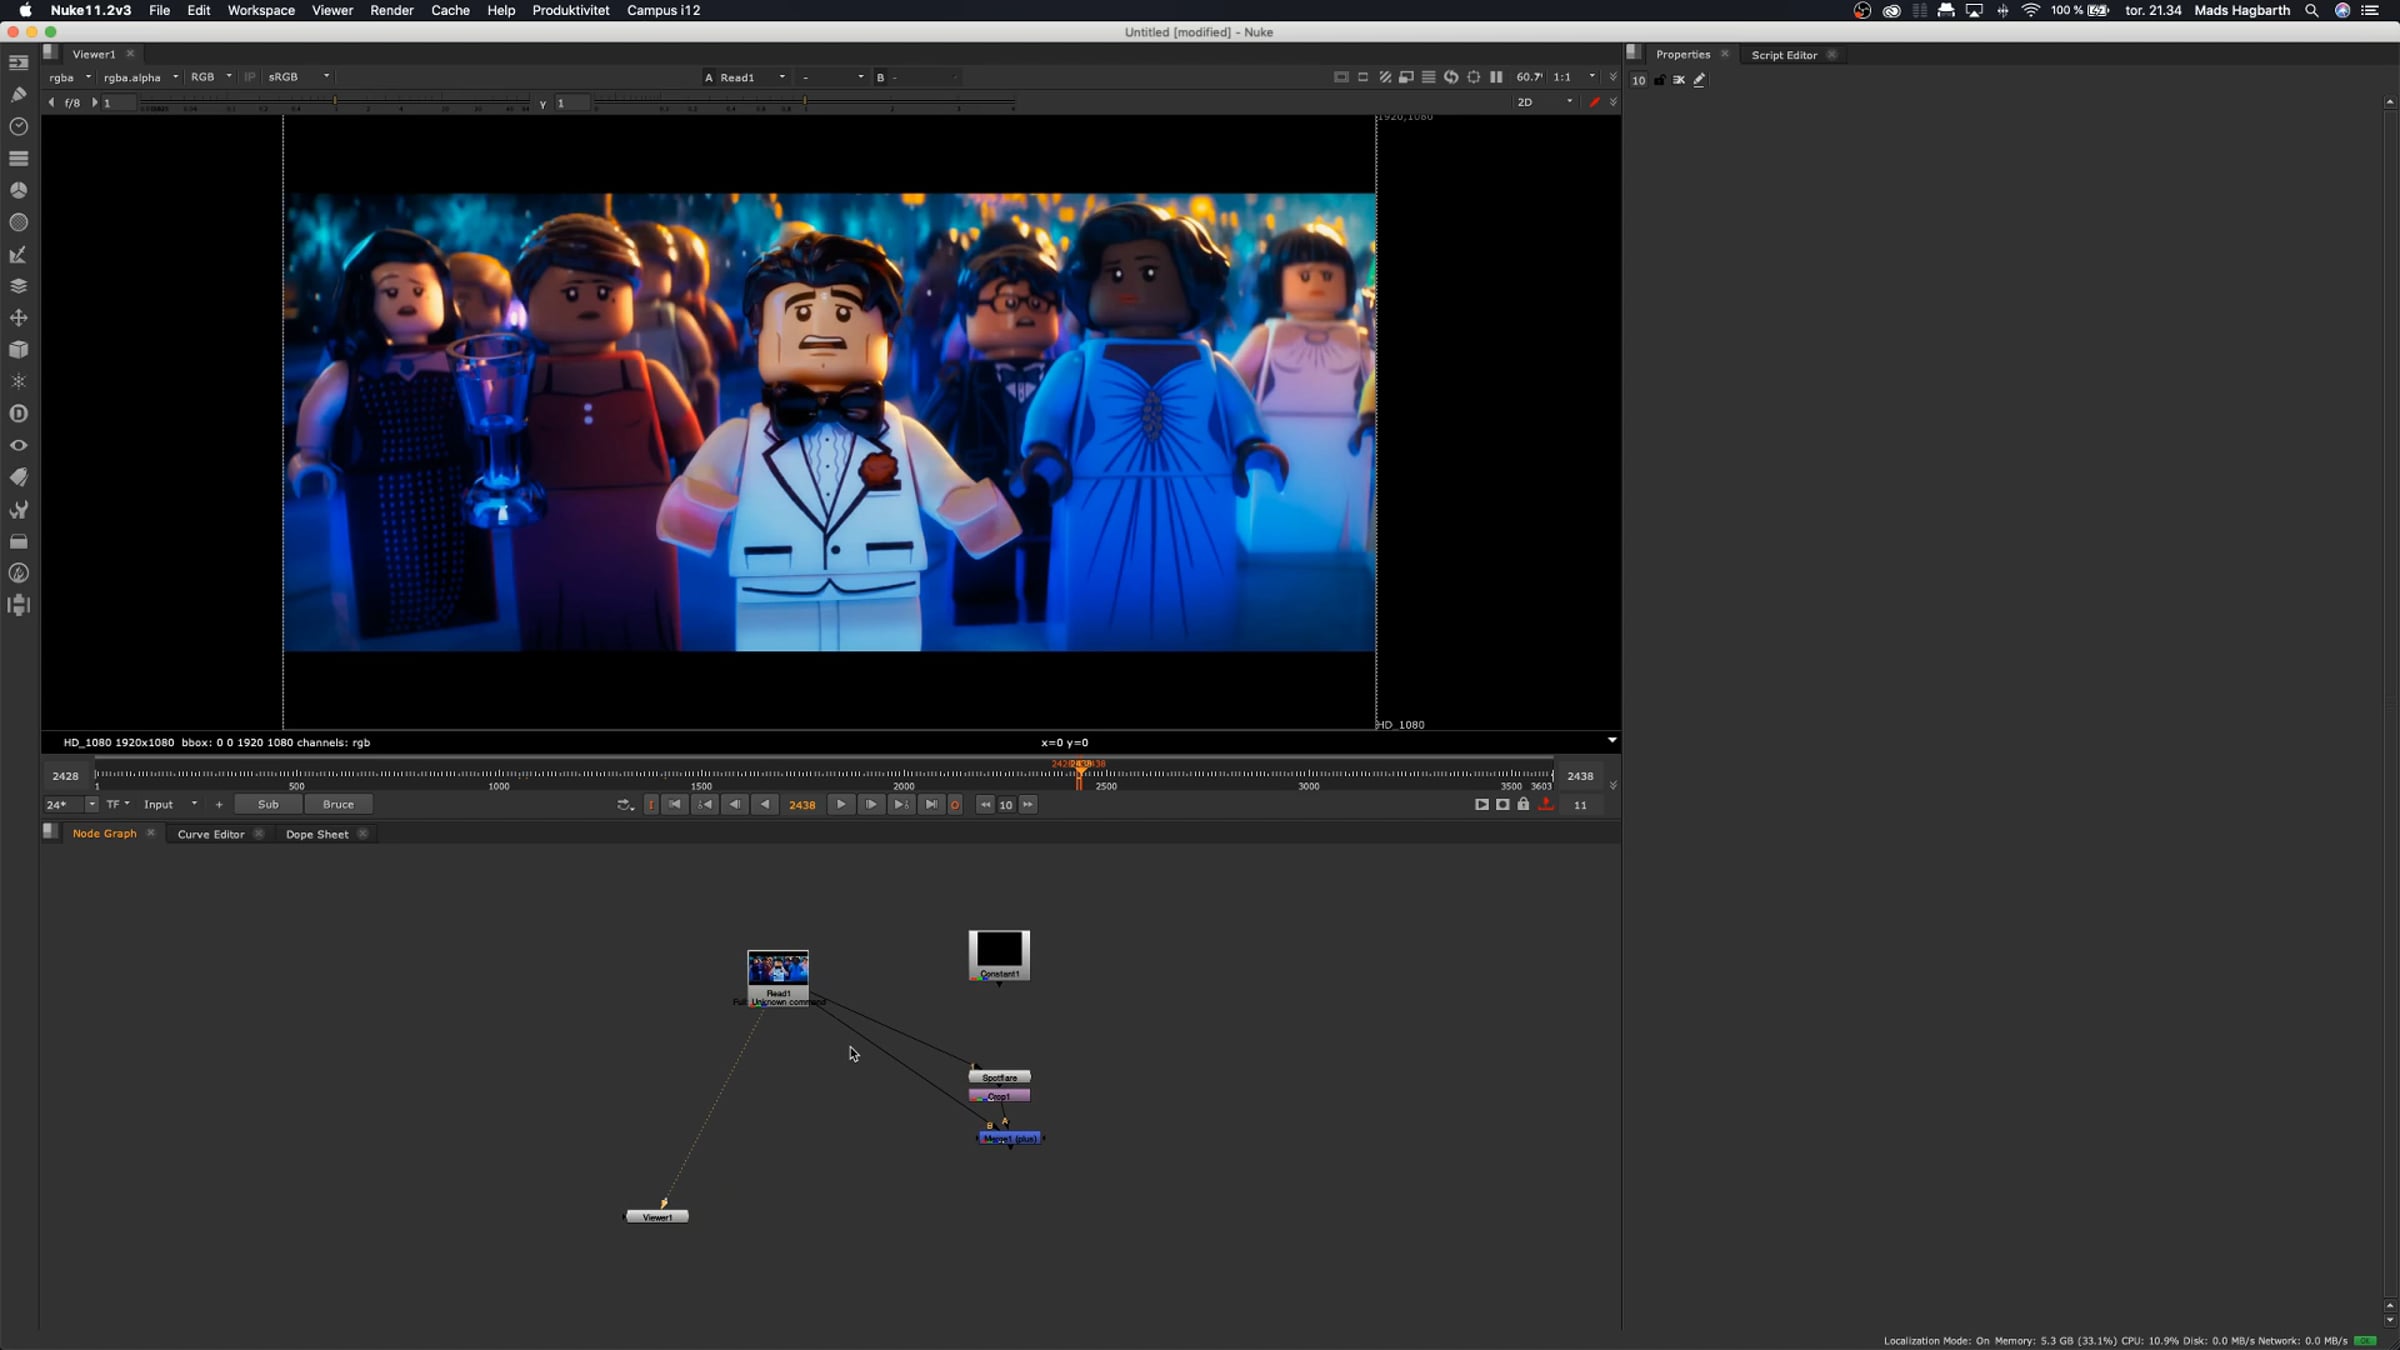
Task: Toggle the IP input process button
Action: [x=249, y=77]
